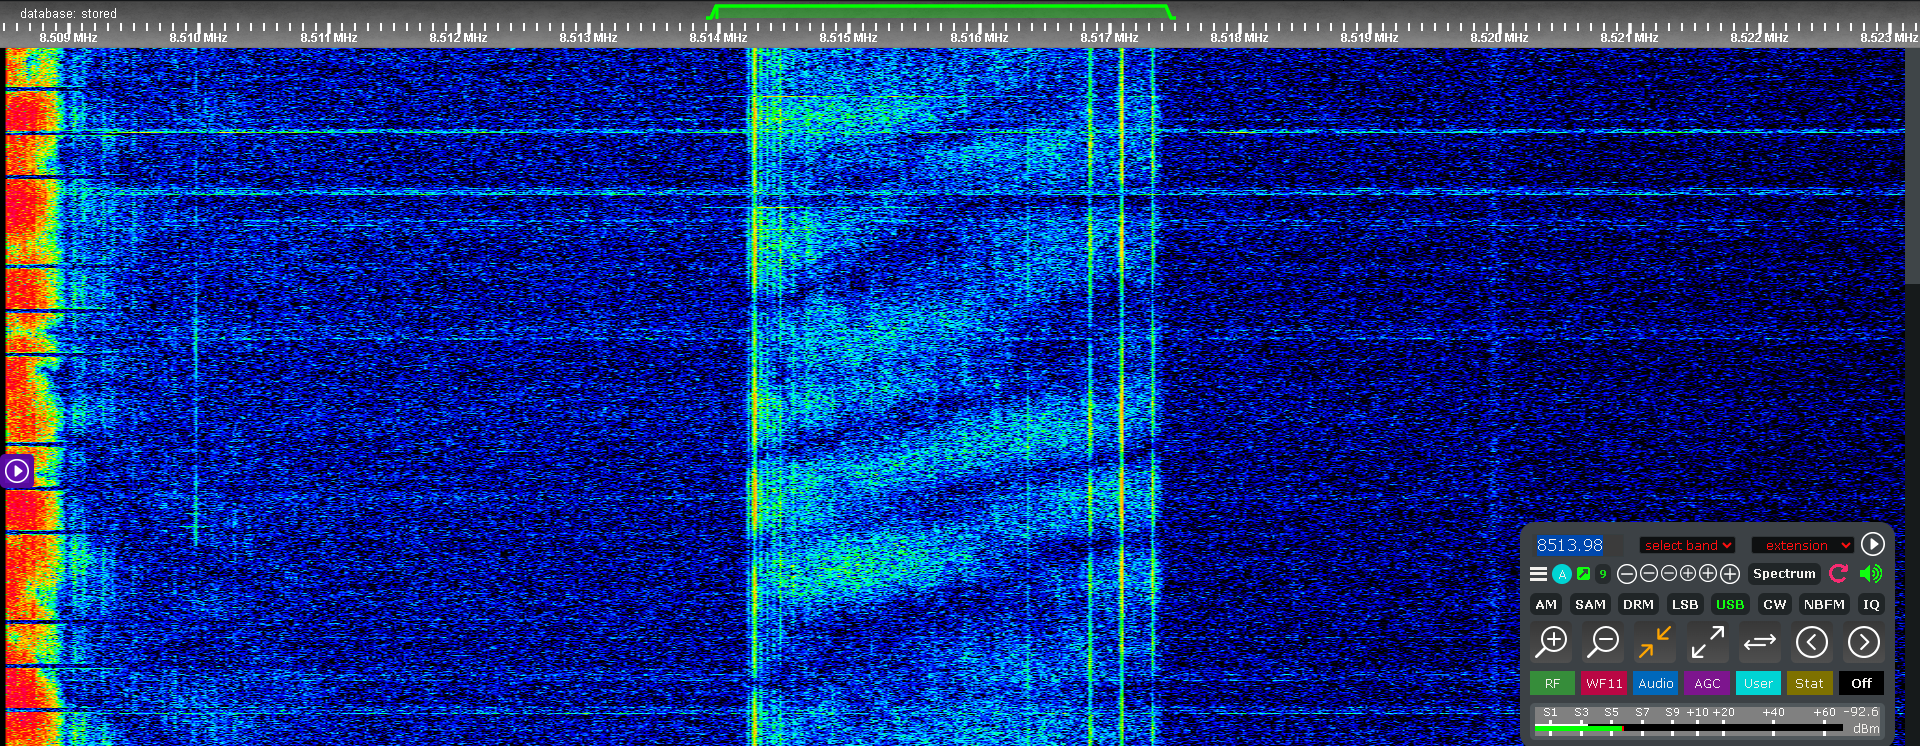Screen dimensions: 1920x746
Task: Click the play button beside extension dropdown
Action: 1873,544
